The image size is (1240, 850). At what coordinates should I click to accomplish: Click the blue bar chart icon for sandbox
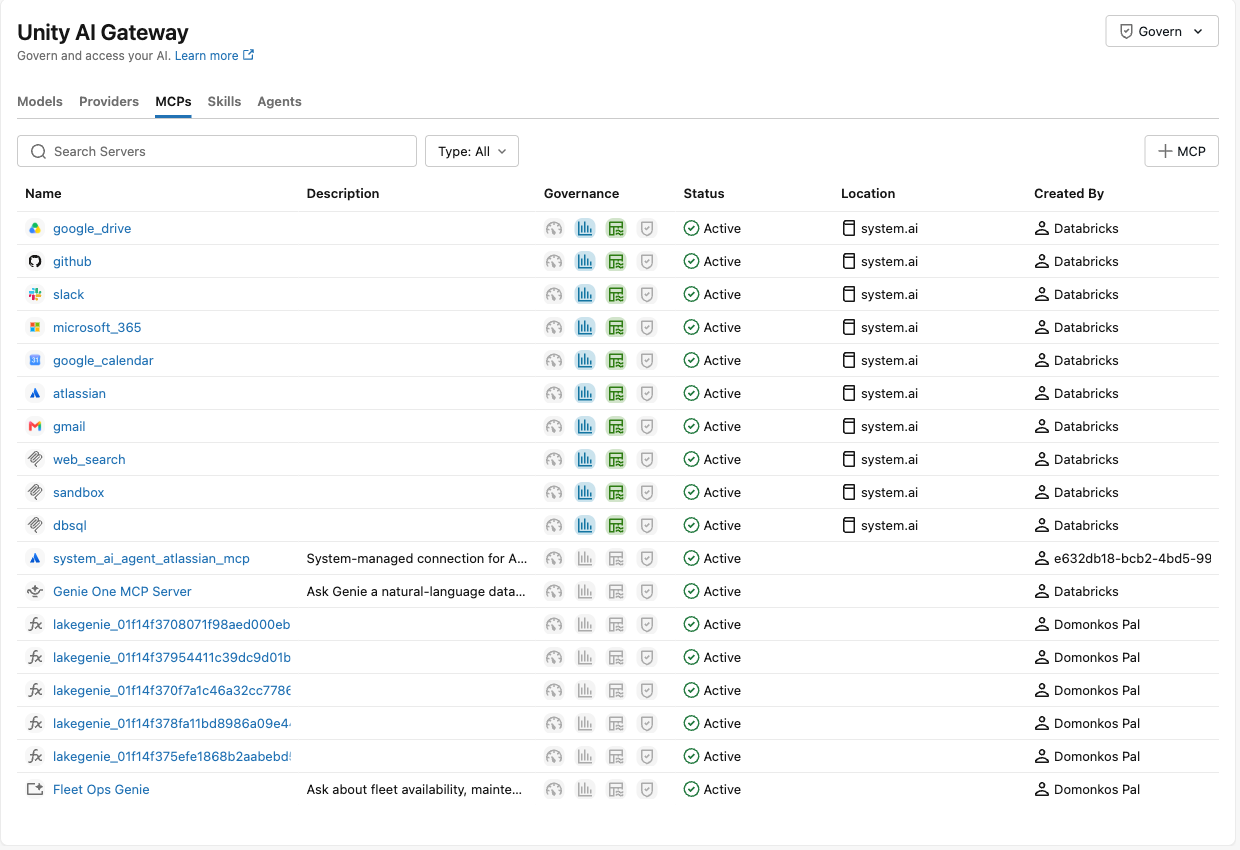pos(585,492)
